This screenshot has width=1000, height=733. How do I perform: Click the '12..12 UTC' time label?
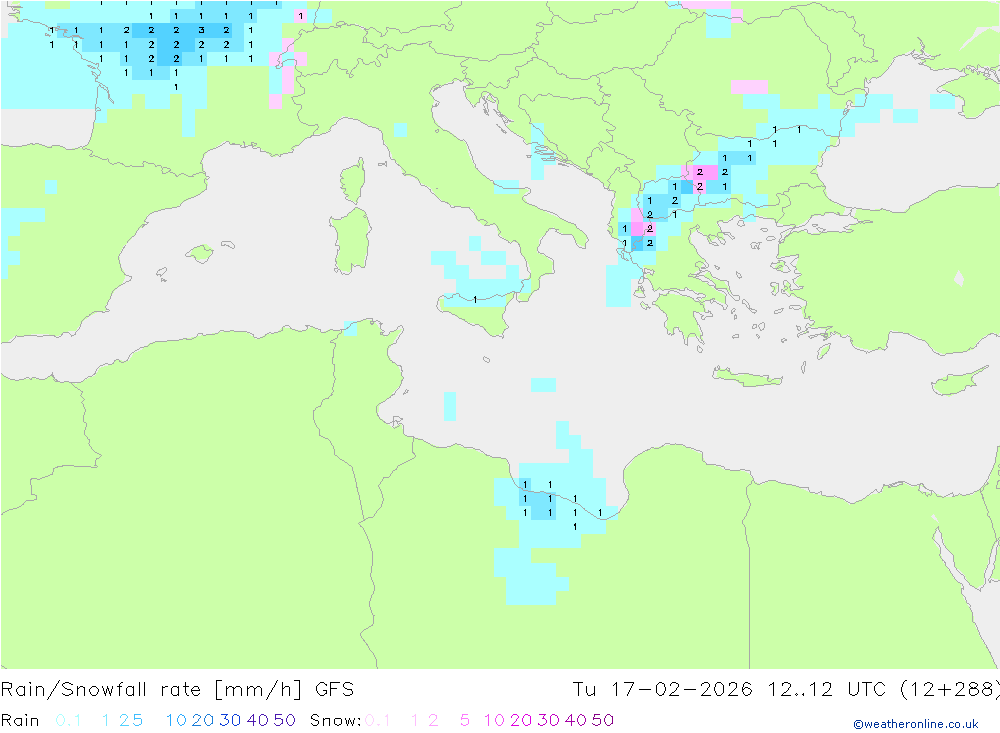pos(827,690)
